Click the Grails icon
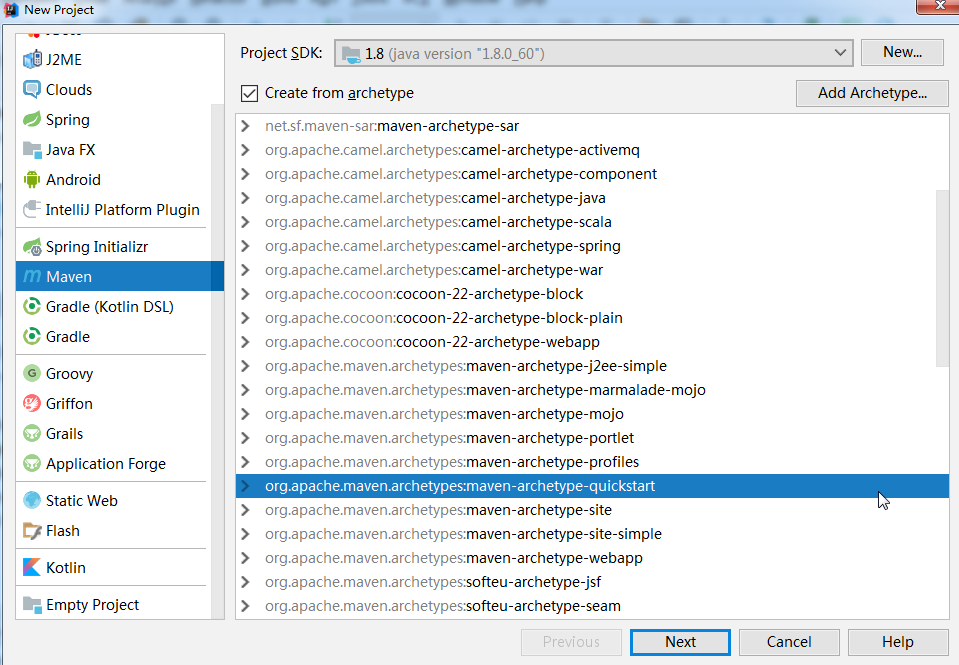 coord(32,433)
